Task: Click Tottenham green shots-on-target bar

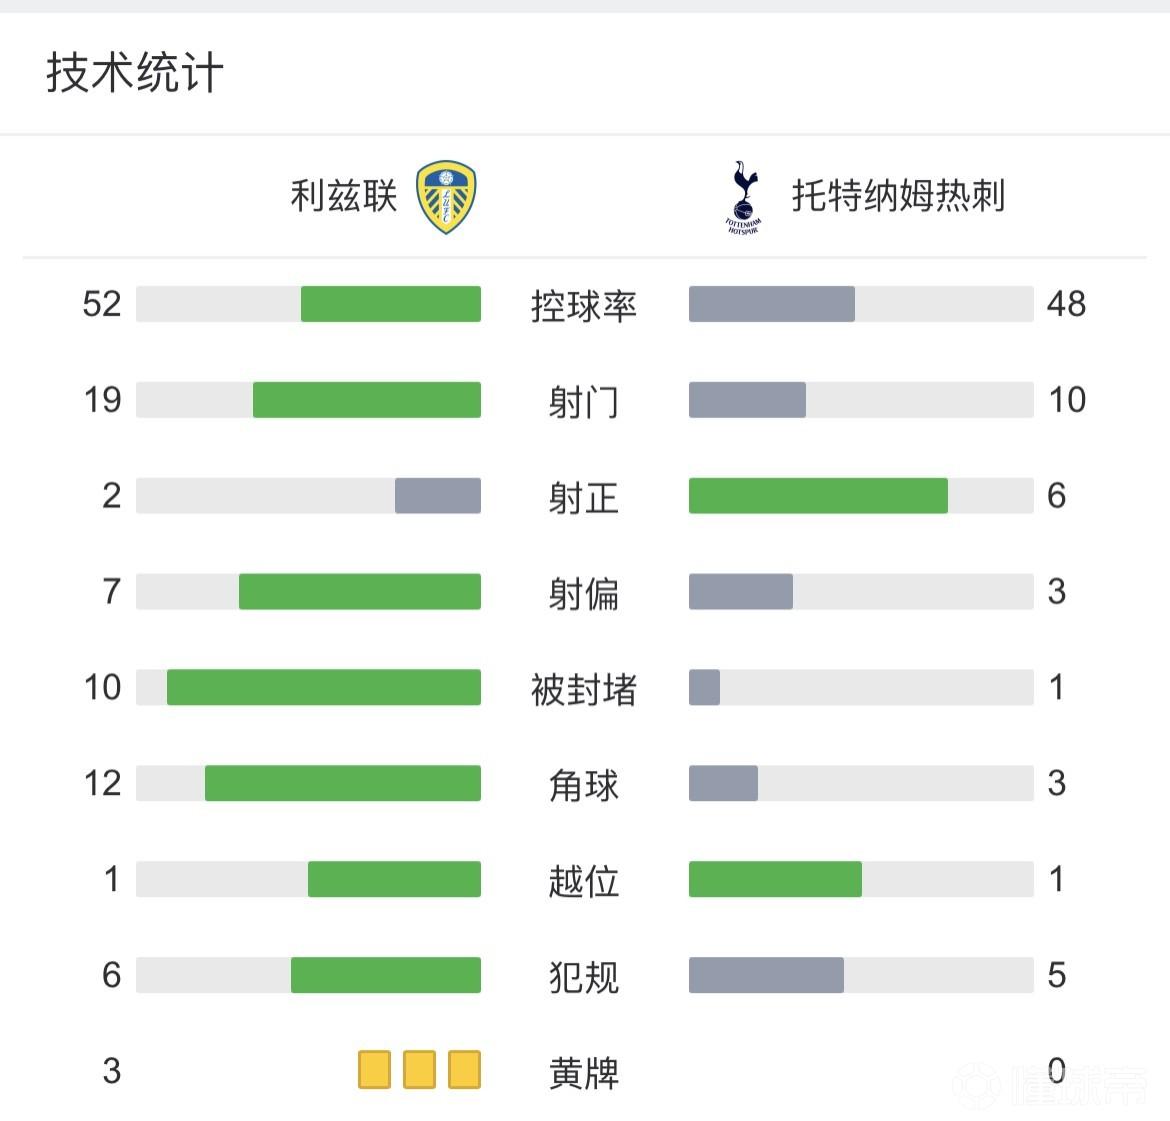Action: (818, 496)
